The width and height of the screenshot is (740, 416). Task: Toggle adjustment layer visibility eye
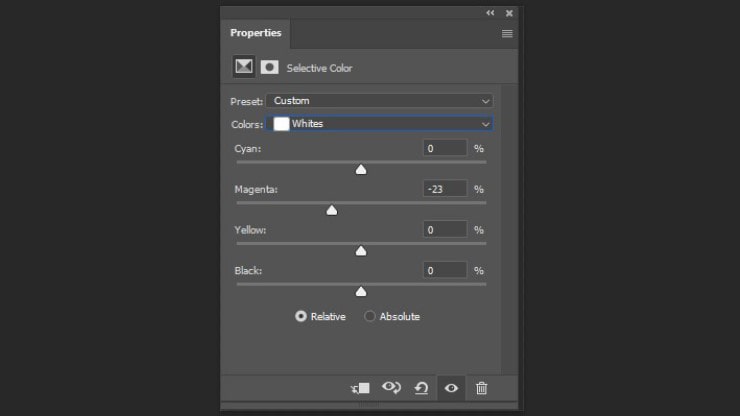click(451, 388)
